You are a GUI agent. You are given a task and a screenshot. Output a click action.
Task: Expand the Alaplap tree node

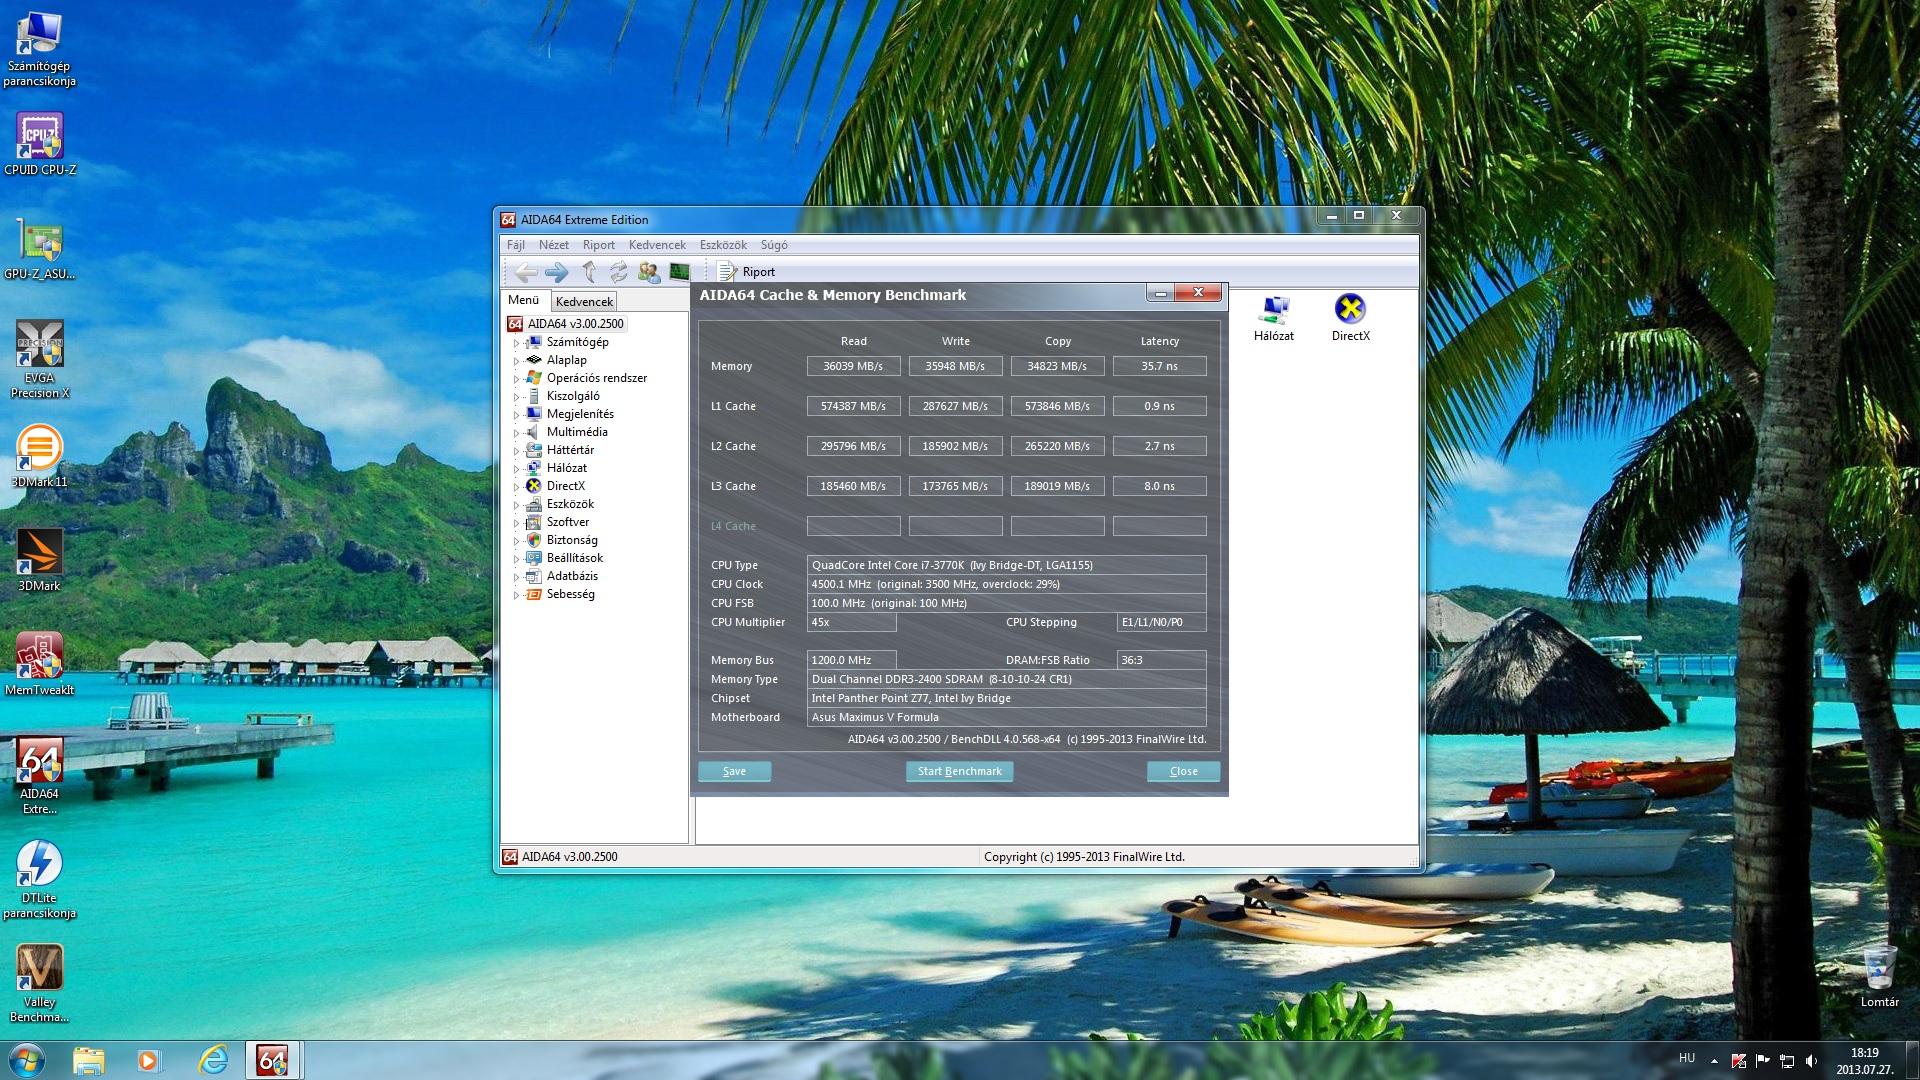coord(517,361)
